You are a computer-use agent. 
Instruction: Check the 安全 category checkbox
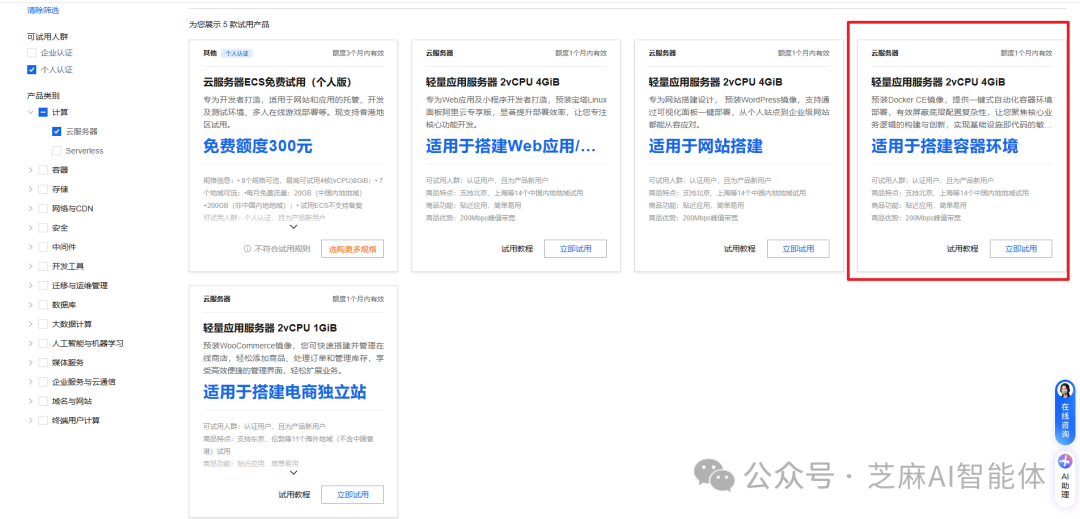43,227
